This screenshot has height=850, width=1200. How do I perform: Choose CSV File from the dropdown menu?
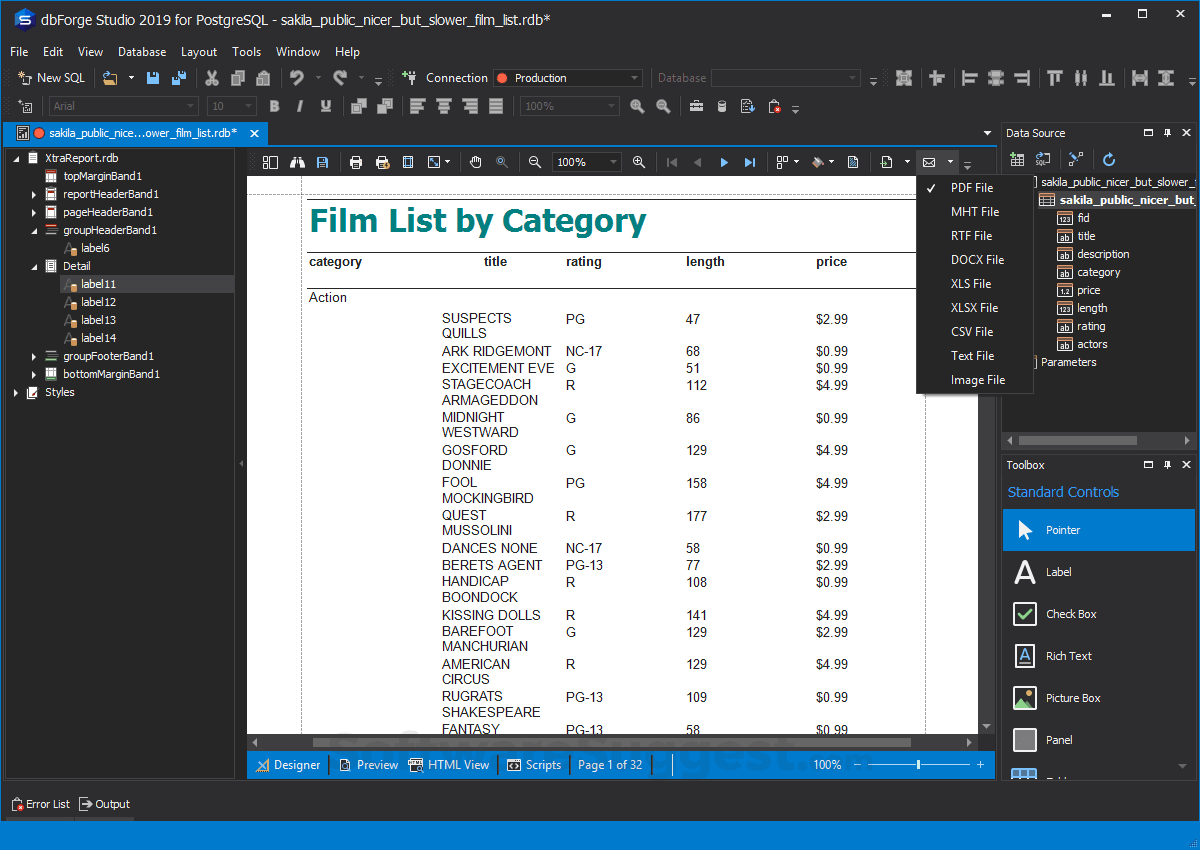click(971, 332)
